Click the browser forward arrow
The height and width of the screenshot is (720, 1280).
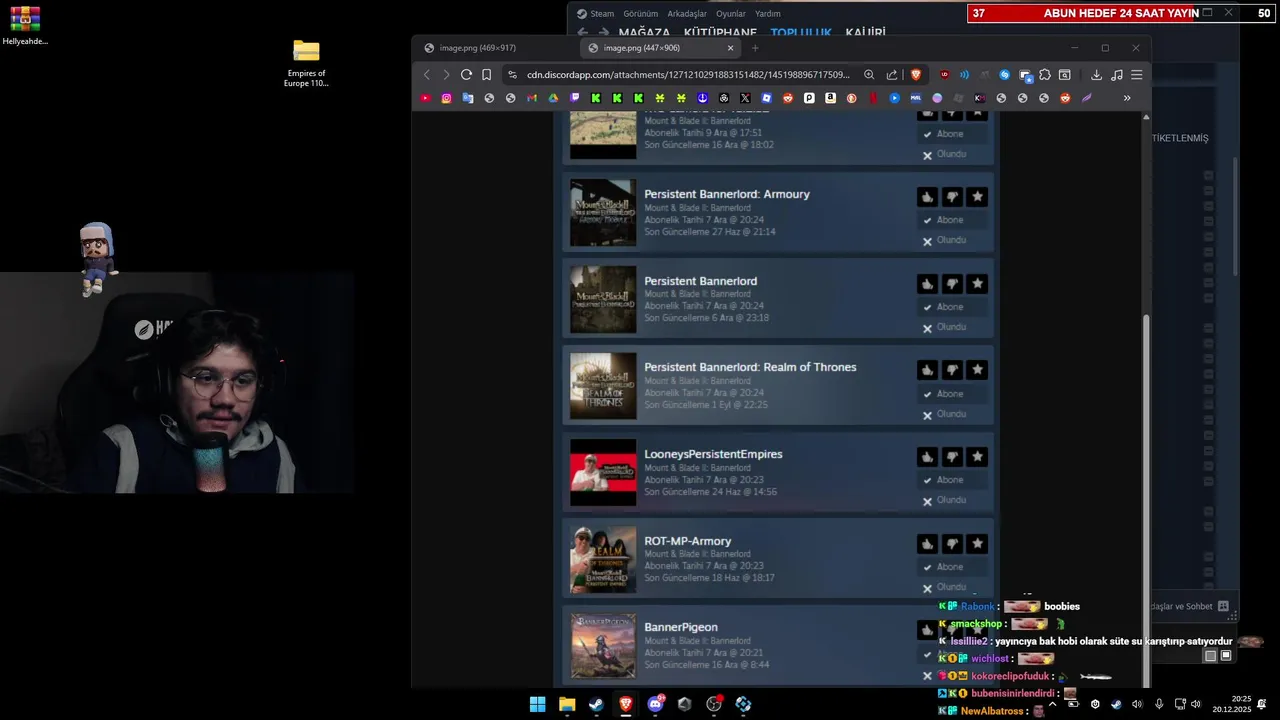coord(446,75)
